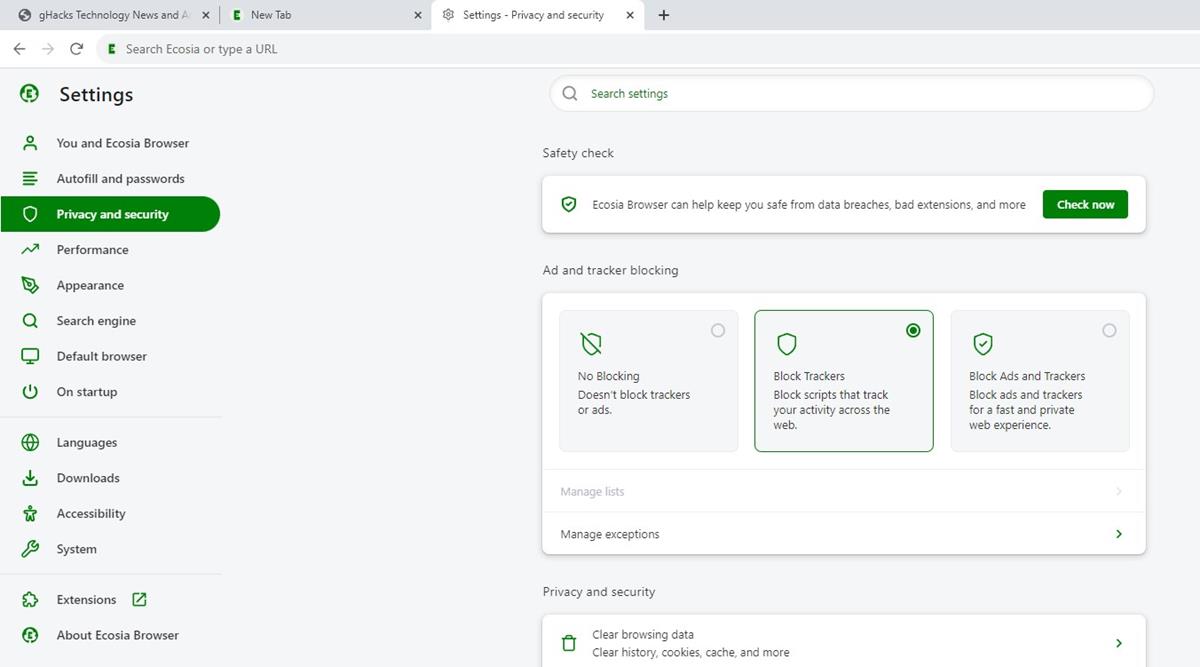Open About Ecosia Browser page

pyautogui.click(x=117, y=635)
